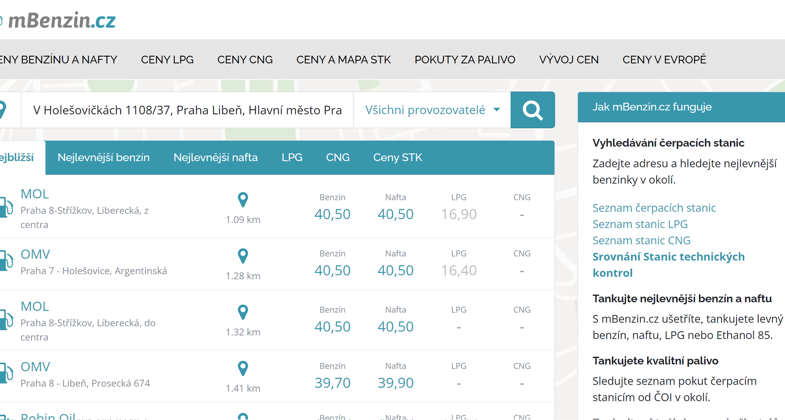Open Vývoj cen menu item
785x420 pixels.
pyautogui.click(x=569, y=60)
